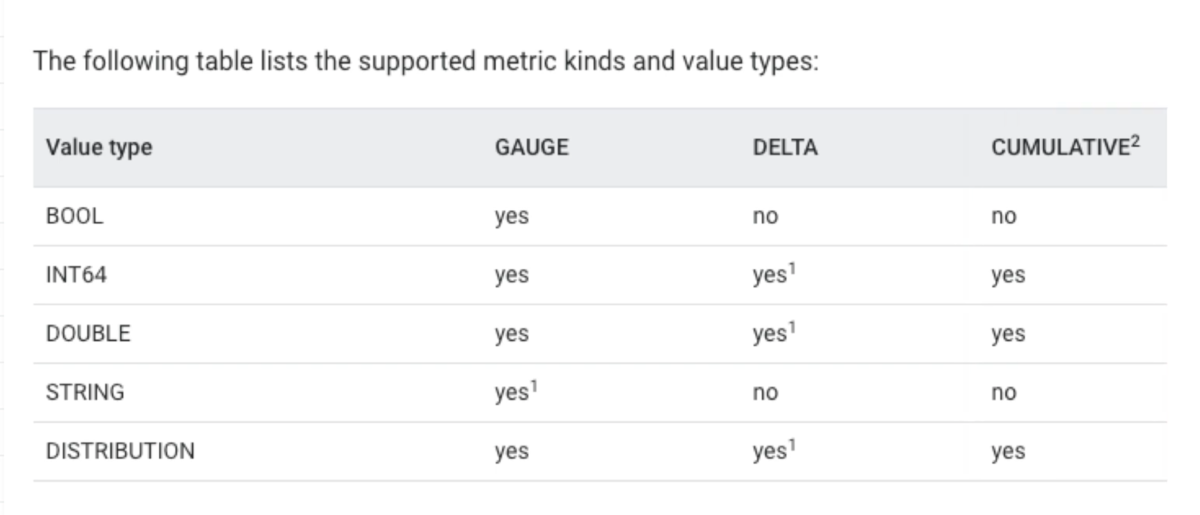Click the DELTA column header
Image resolution: width=1200 pixels, height=515 pixels.
click(x=785, y=148)
